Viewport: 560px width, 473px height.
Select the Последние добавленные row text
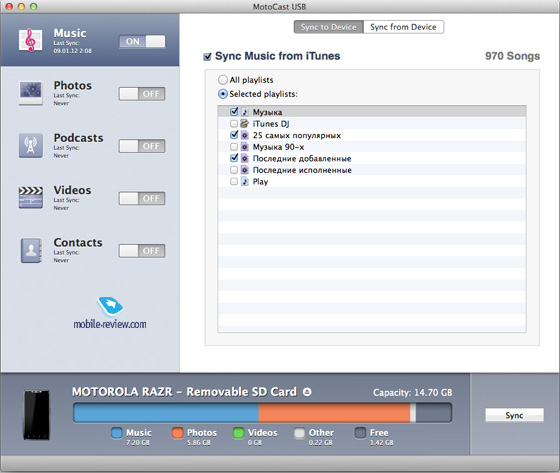302,159
